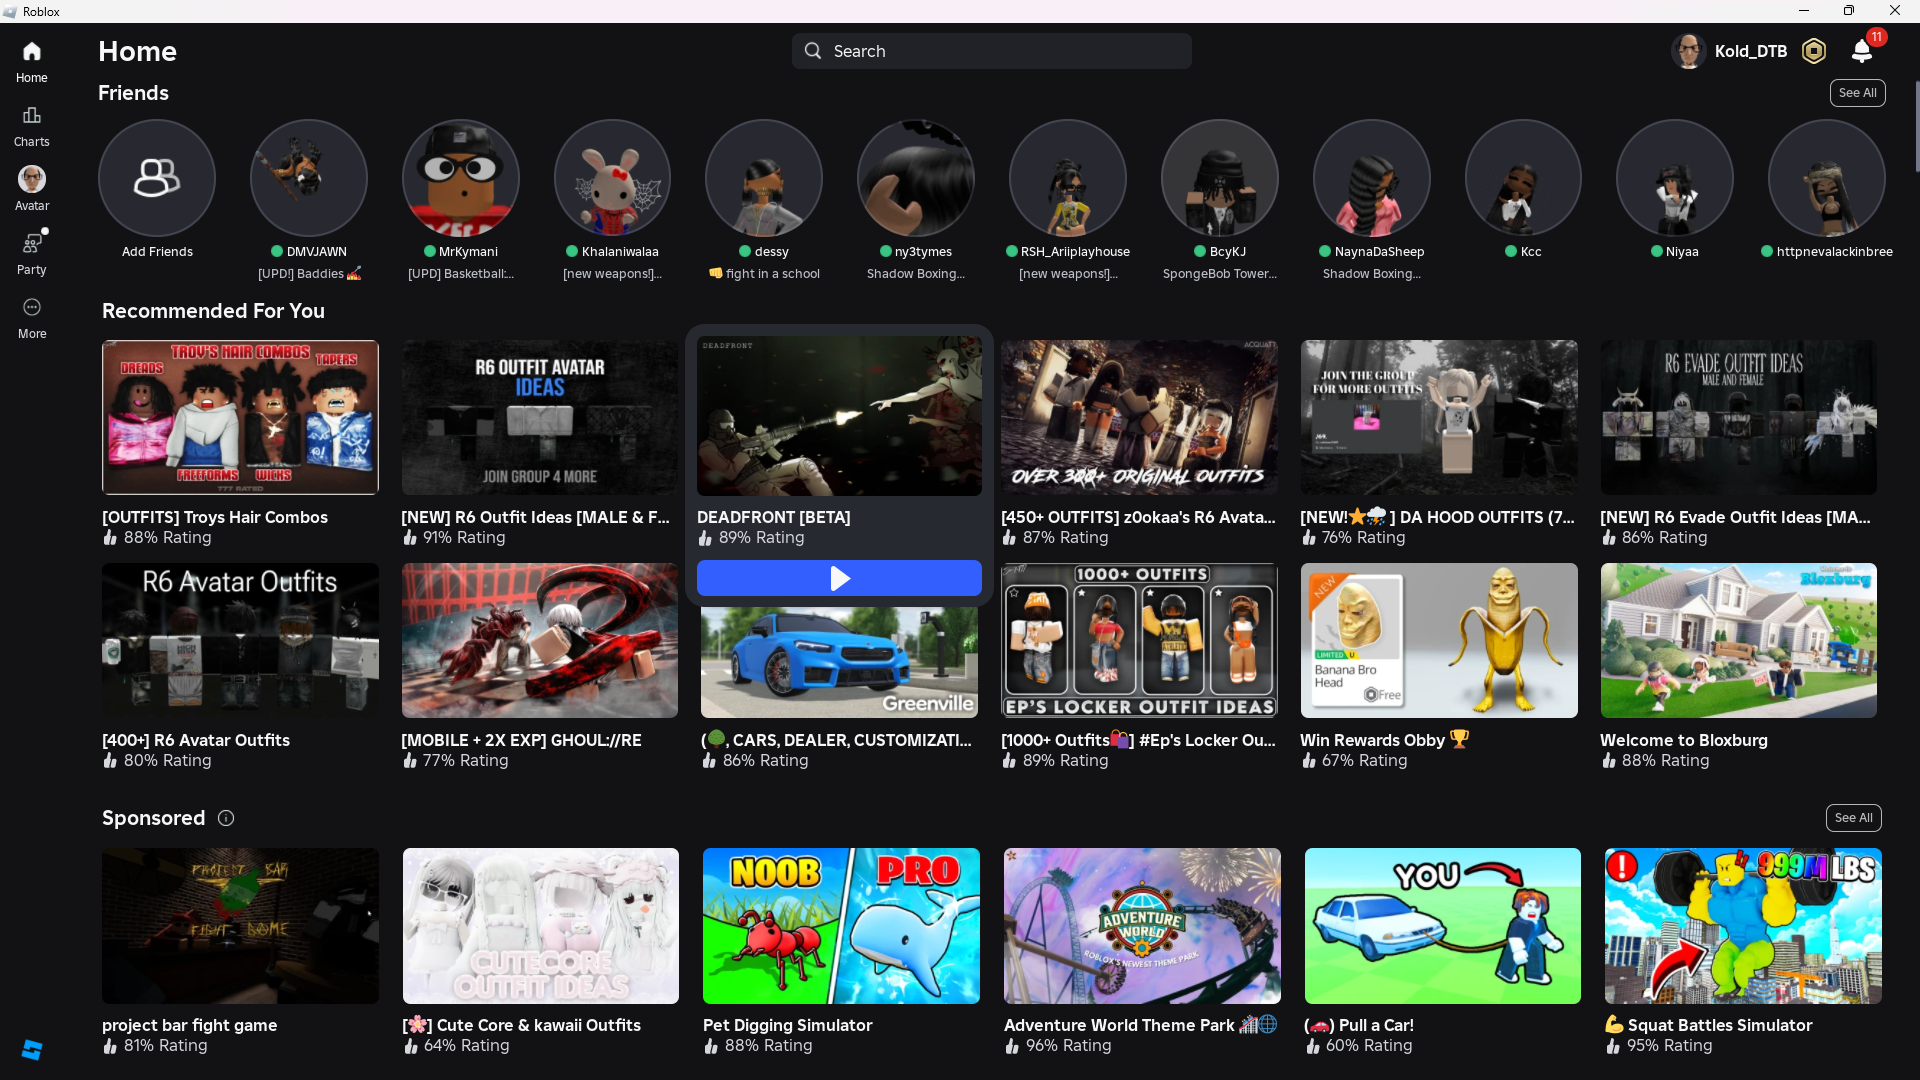
Task: Click the "Squat Battles Simulator" title text
Action: 1720,1025
